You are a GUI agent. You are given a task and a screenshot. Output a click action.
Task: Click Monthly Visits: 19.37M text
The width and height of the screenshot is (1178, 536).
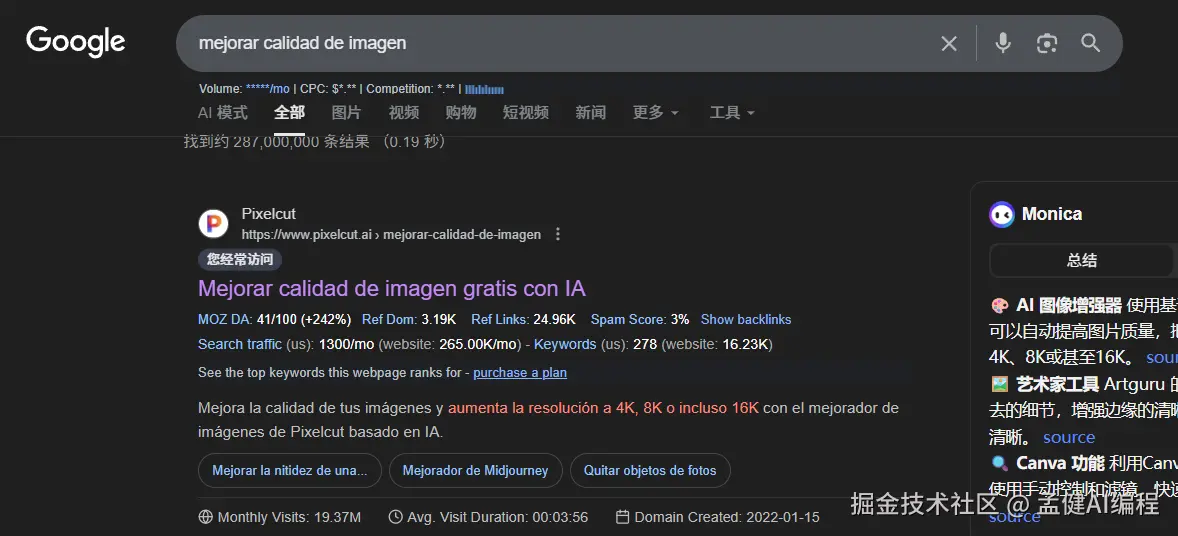pos(289,517)
